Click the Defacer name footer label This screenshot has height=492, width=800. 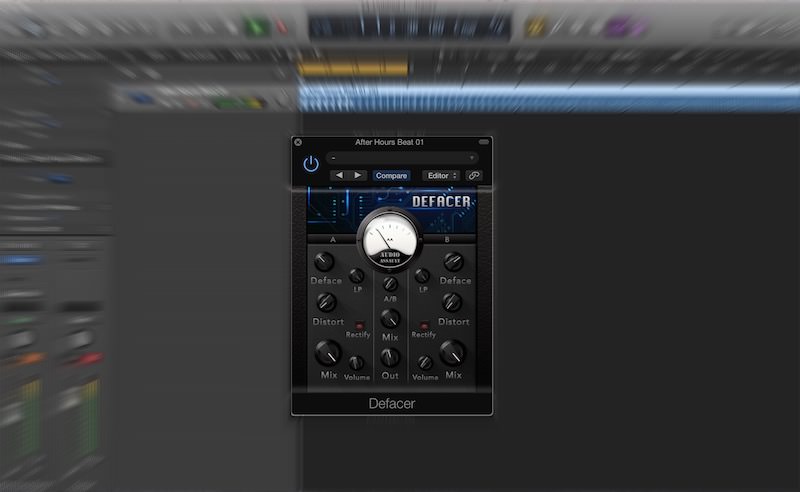pos(392,404)
